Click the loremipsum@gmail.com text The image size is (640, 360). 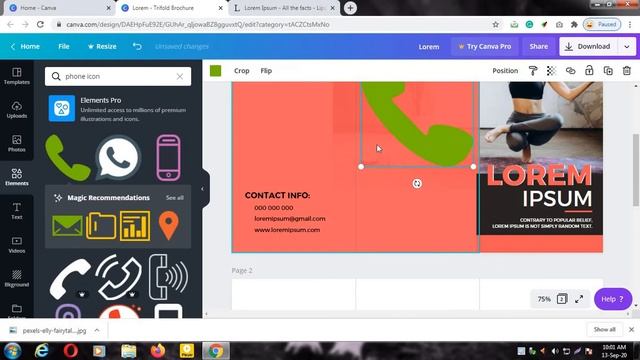tap(290, 219)
